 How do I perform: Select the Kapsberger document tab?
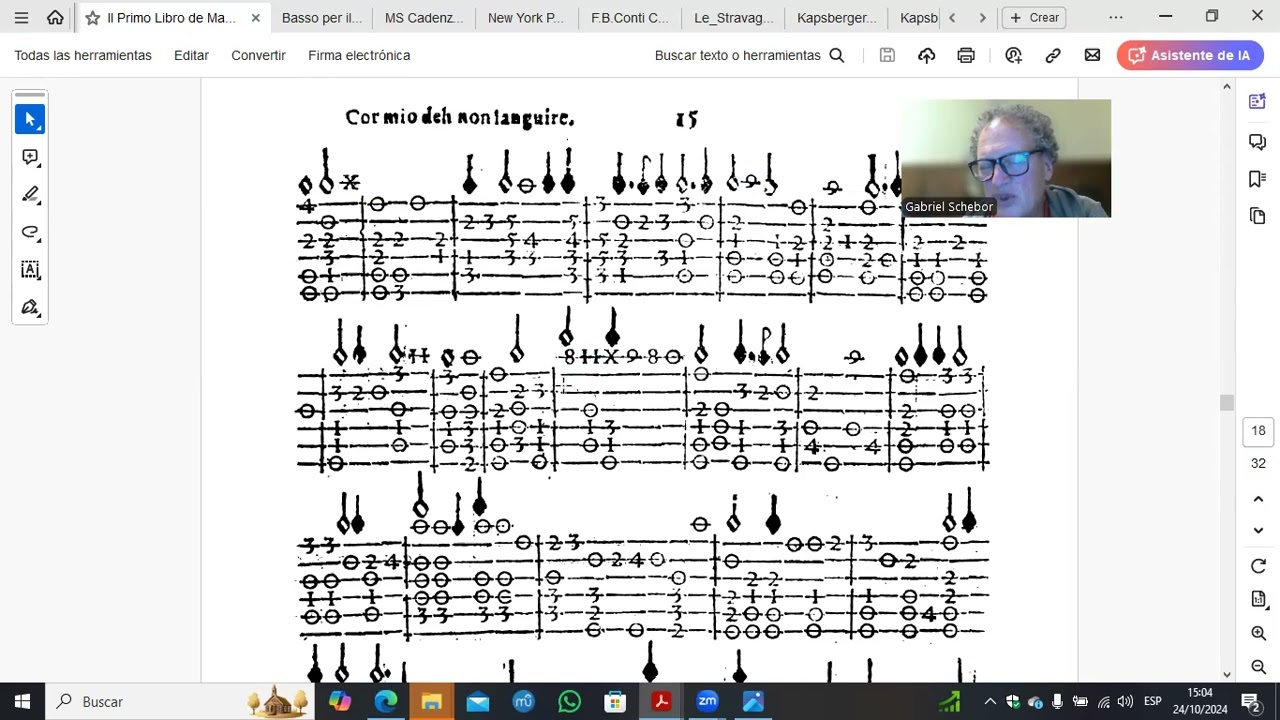(837, 18)
